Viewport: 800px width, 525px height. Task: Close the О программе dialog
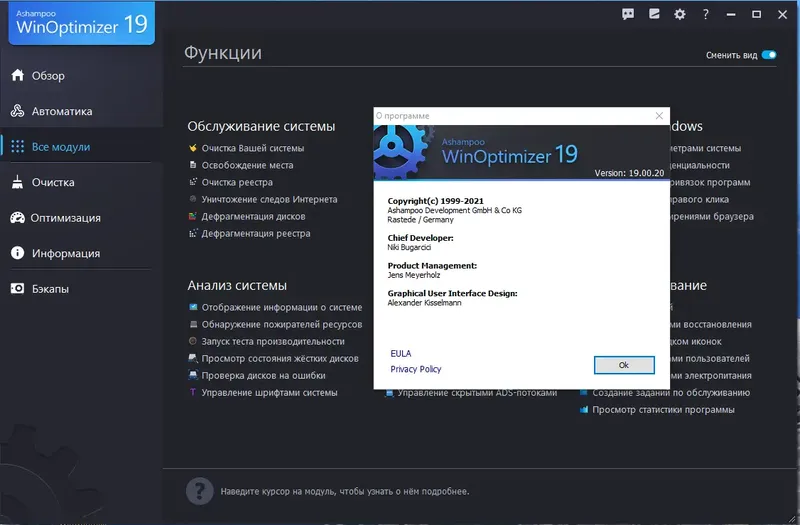click(659, 116)
